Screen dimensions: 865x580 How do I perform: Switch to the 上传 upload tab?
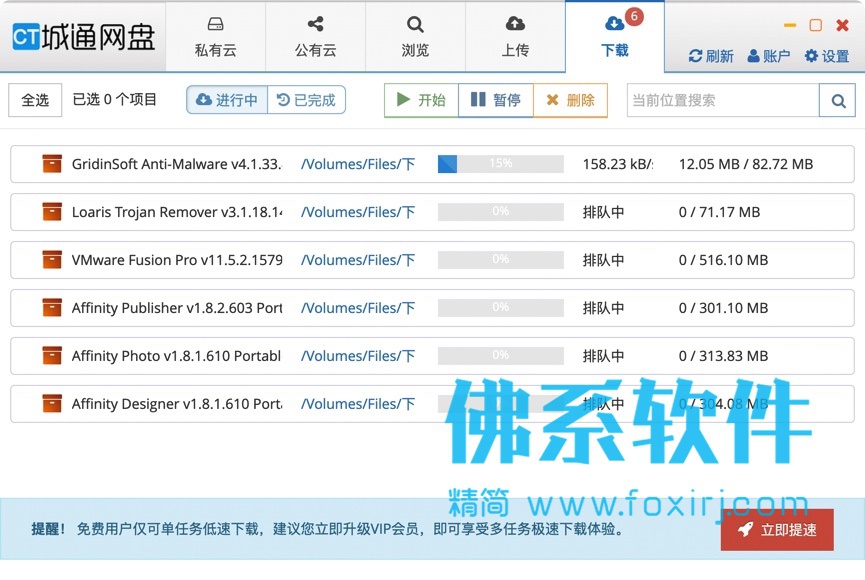515,37
